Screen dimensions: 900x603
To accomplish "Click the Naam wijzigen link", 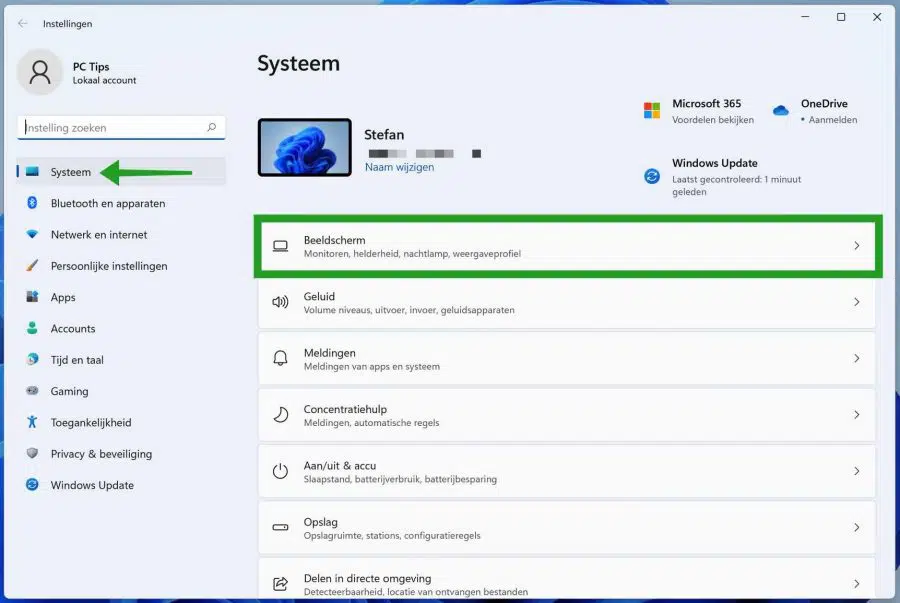I will tap(399, 167).
